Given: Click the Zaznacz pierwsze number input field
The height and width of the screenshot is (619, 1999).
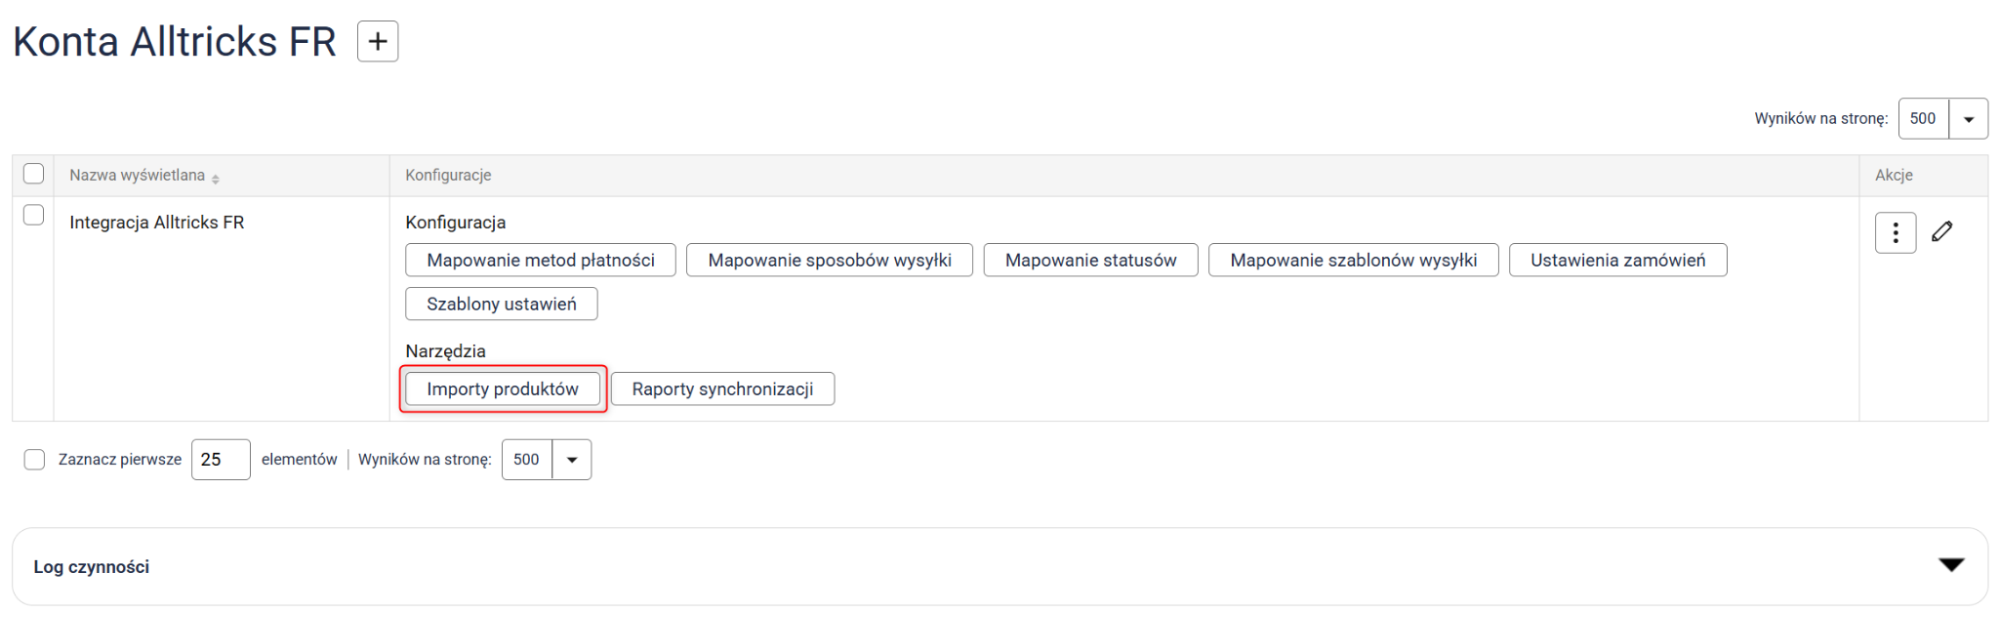Looking at the screenshot, I should 220,460.
